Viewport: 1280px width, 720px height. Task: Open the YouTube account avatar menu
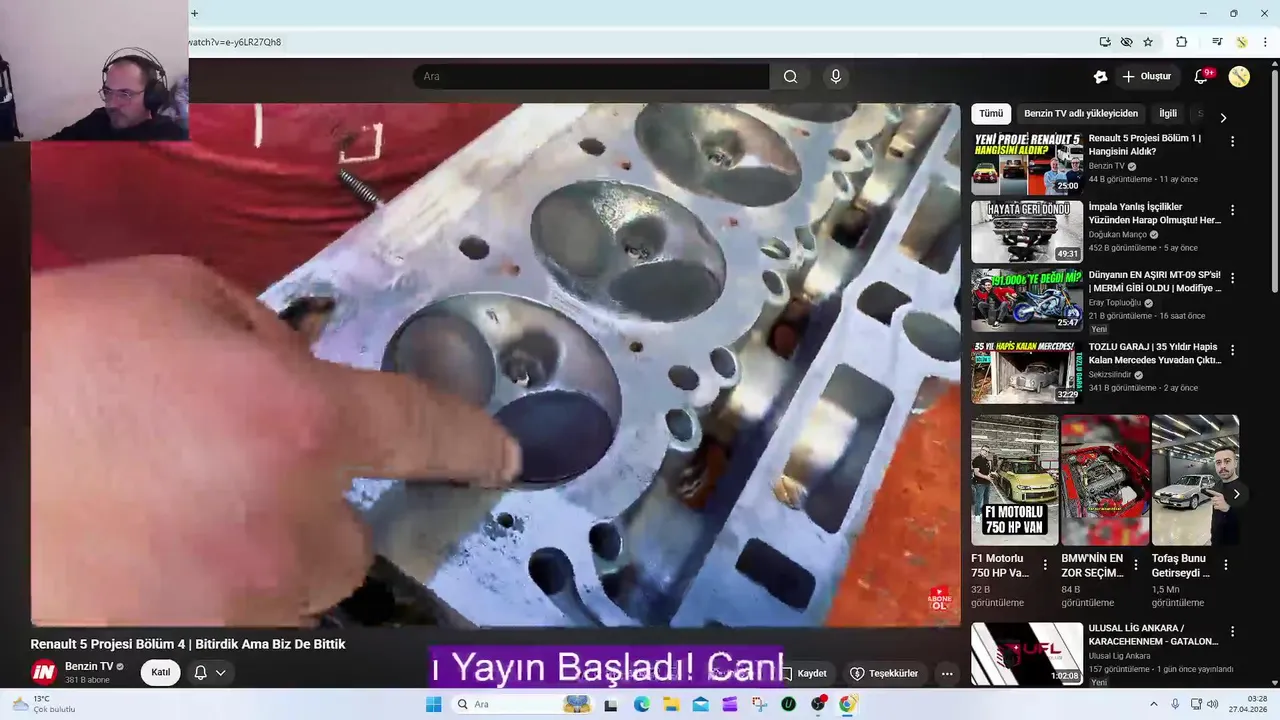[1239, 77]
